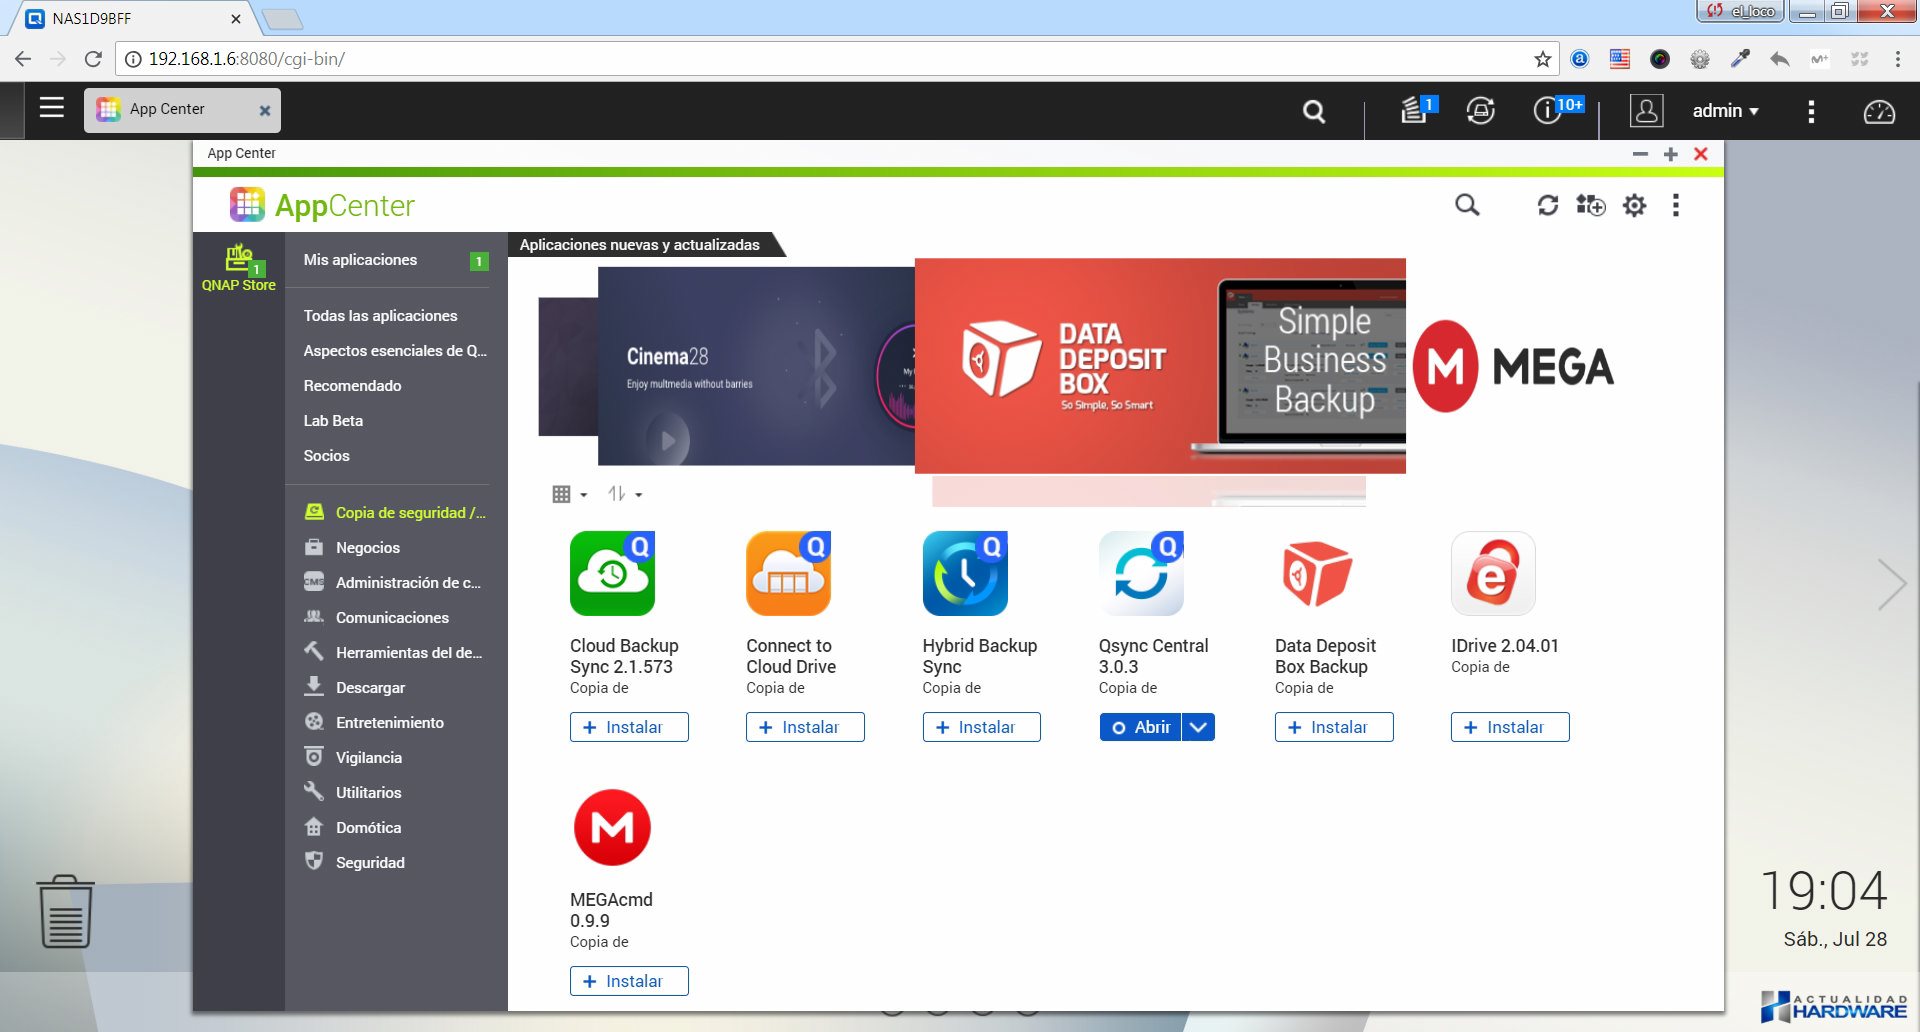Viewport: 1920px width, 1032px height.
Task: Click the MEGAcmd app icon
Action: click(x=612, y=828)
